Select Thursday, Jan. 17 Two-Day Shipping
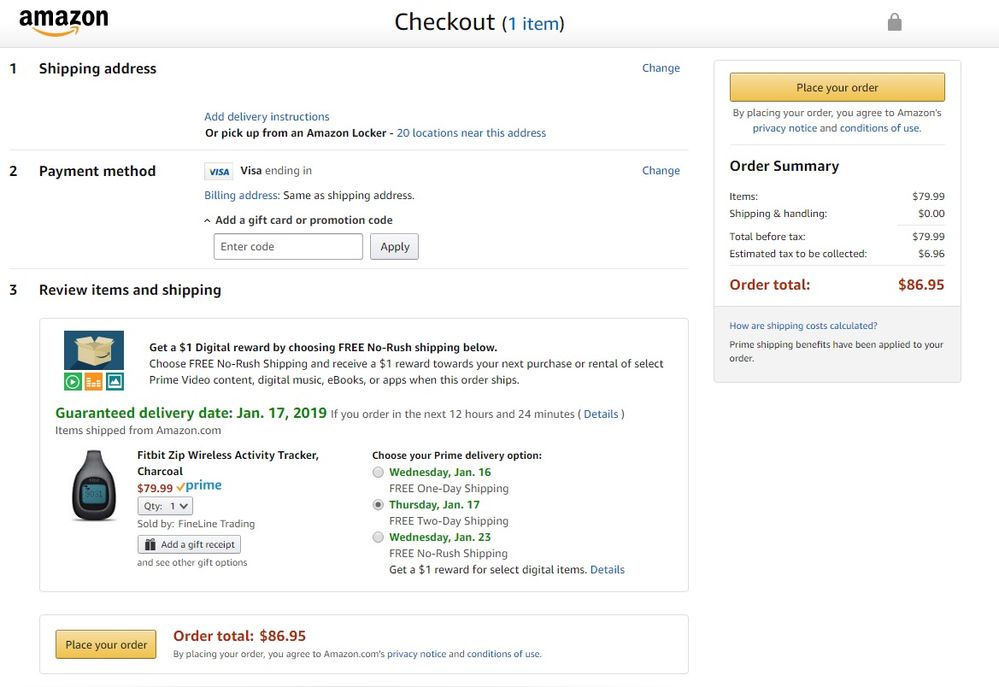The width and height of the screenshot is (999, 687). coord(378,505)
